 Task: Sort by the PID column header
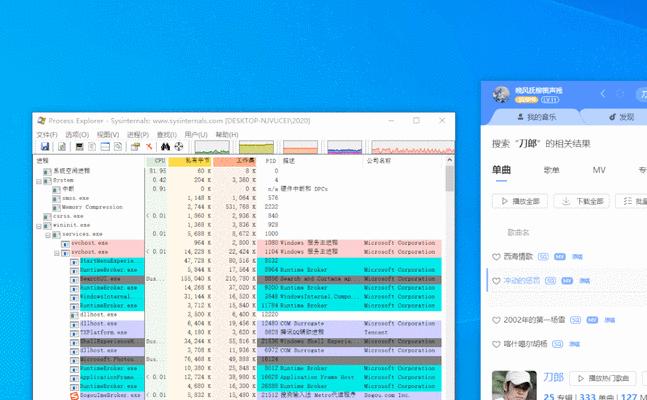[x=269, y=161]
